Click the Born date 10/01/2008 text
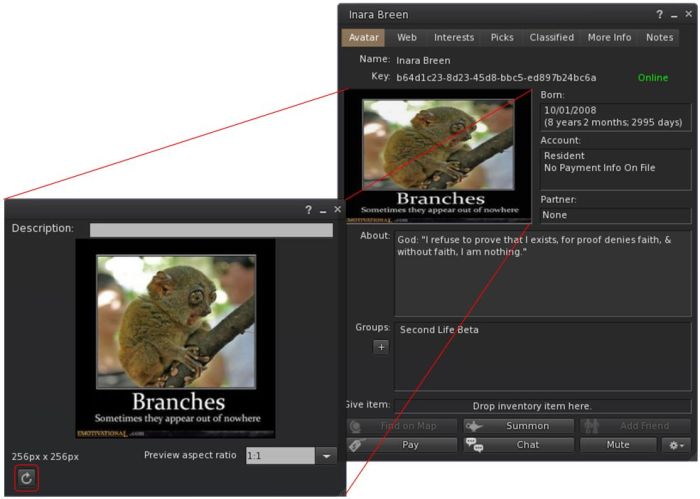Image resolution: width=700 pixels, height=499 pixels. (570, 110)
